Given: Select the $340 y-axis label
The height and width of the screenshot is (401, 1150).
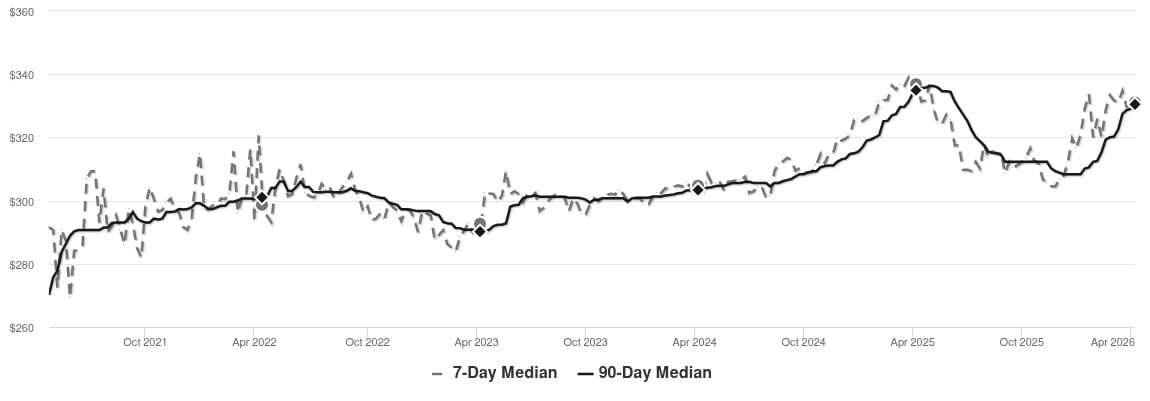Looking at the screenshot, I should click(21, 75).
